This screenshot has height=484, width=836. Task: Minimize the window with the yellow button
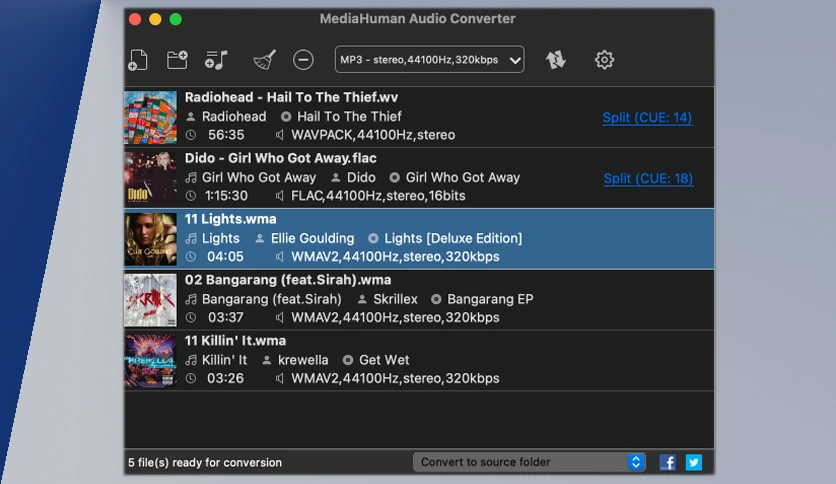[x=155, y=19]
